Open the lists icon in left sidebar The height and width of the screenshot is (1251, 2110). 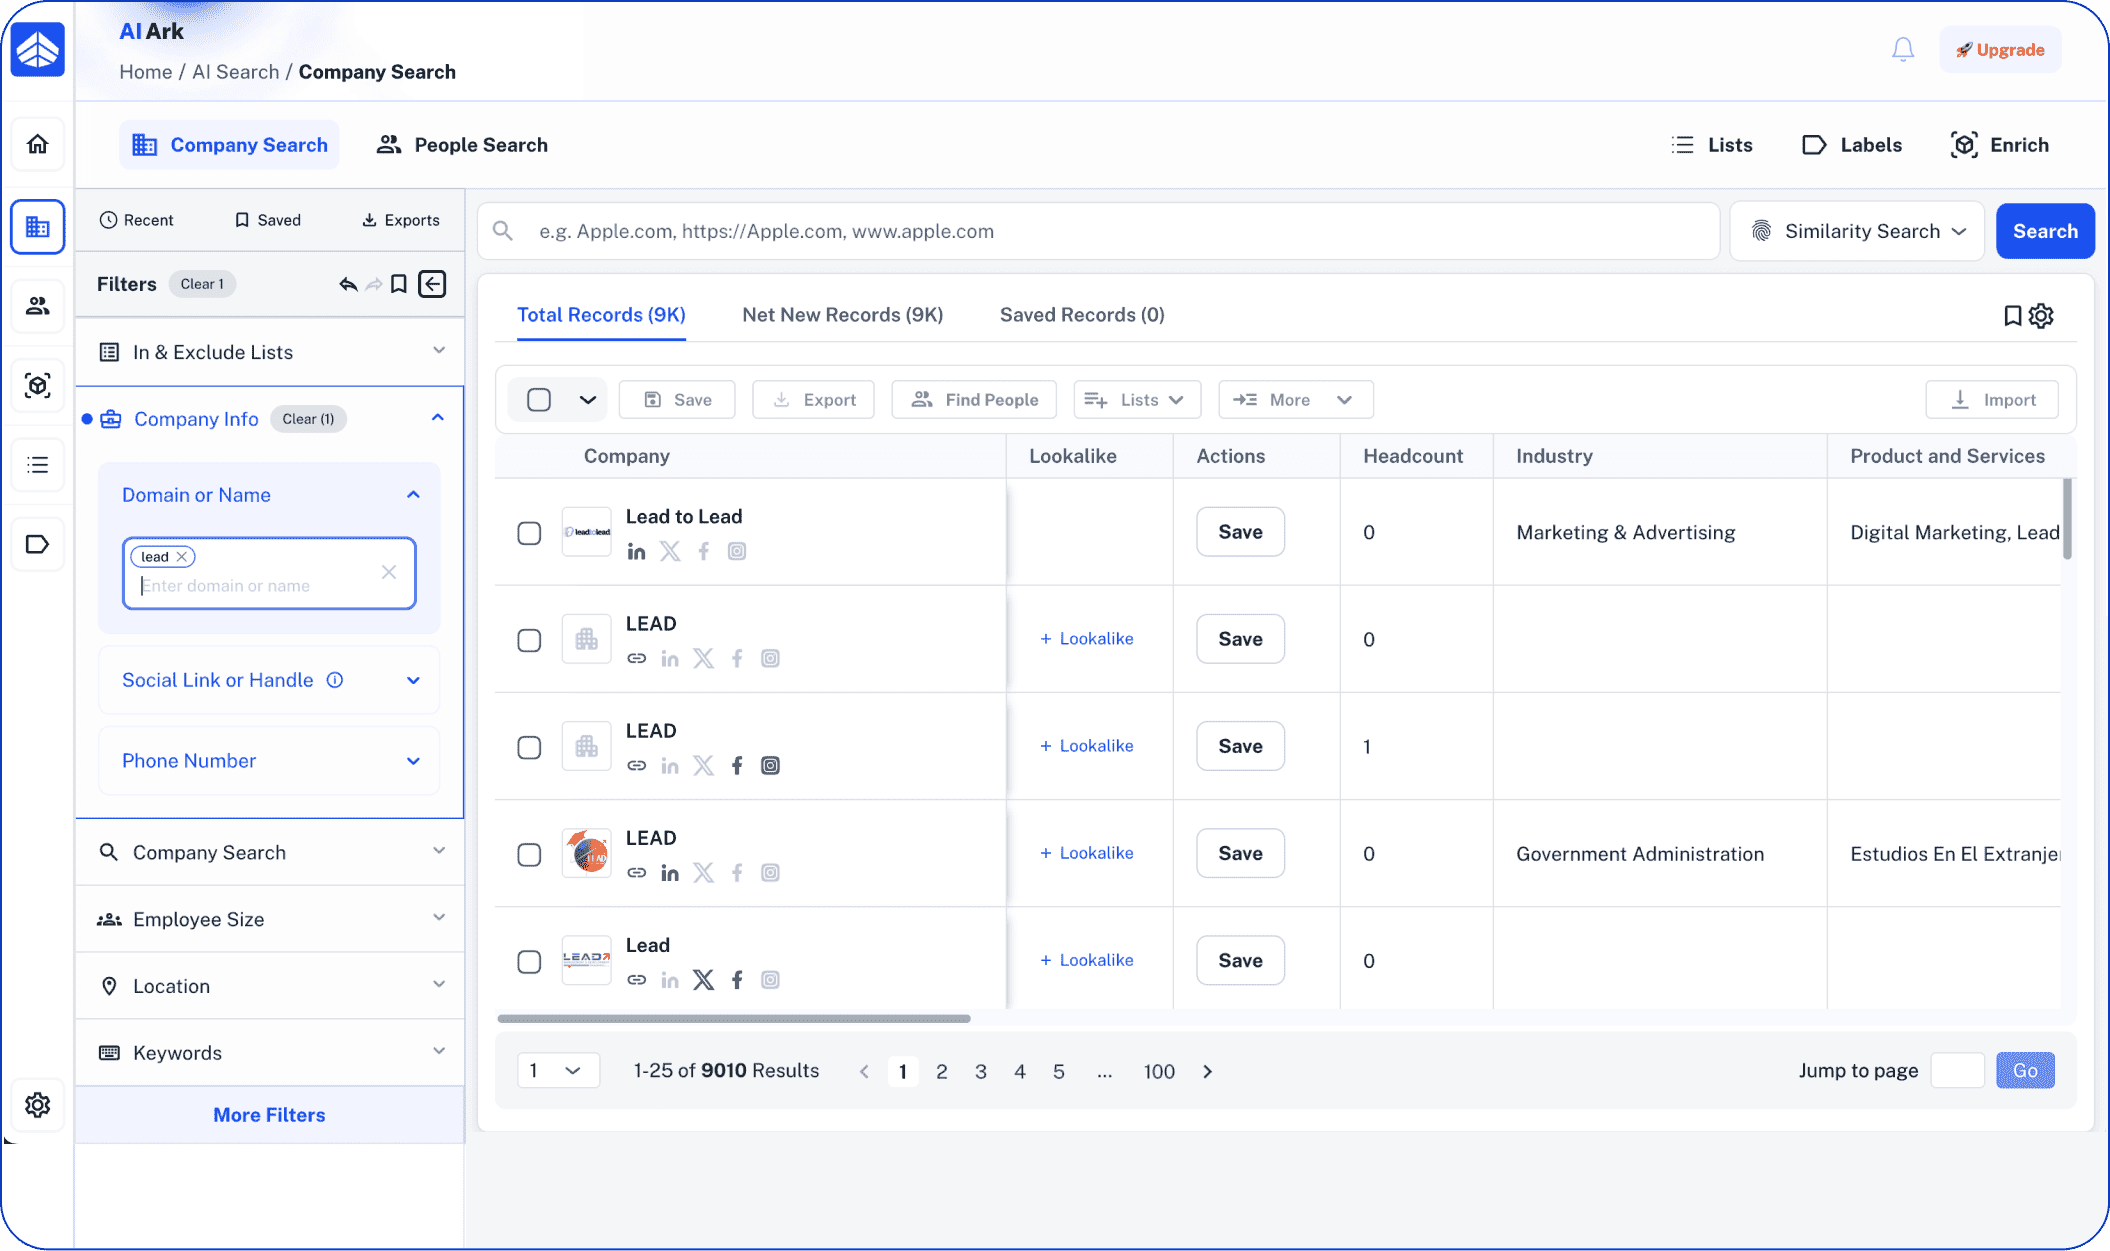[38, 465]
